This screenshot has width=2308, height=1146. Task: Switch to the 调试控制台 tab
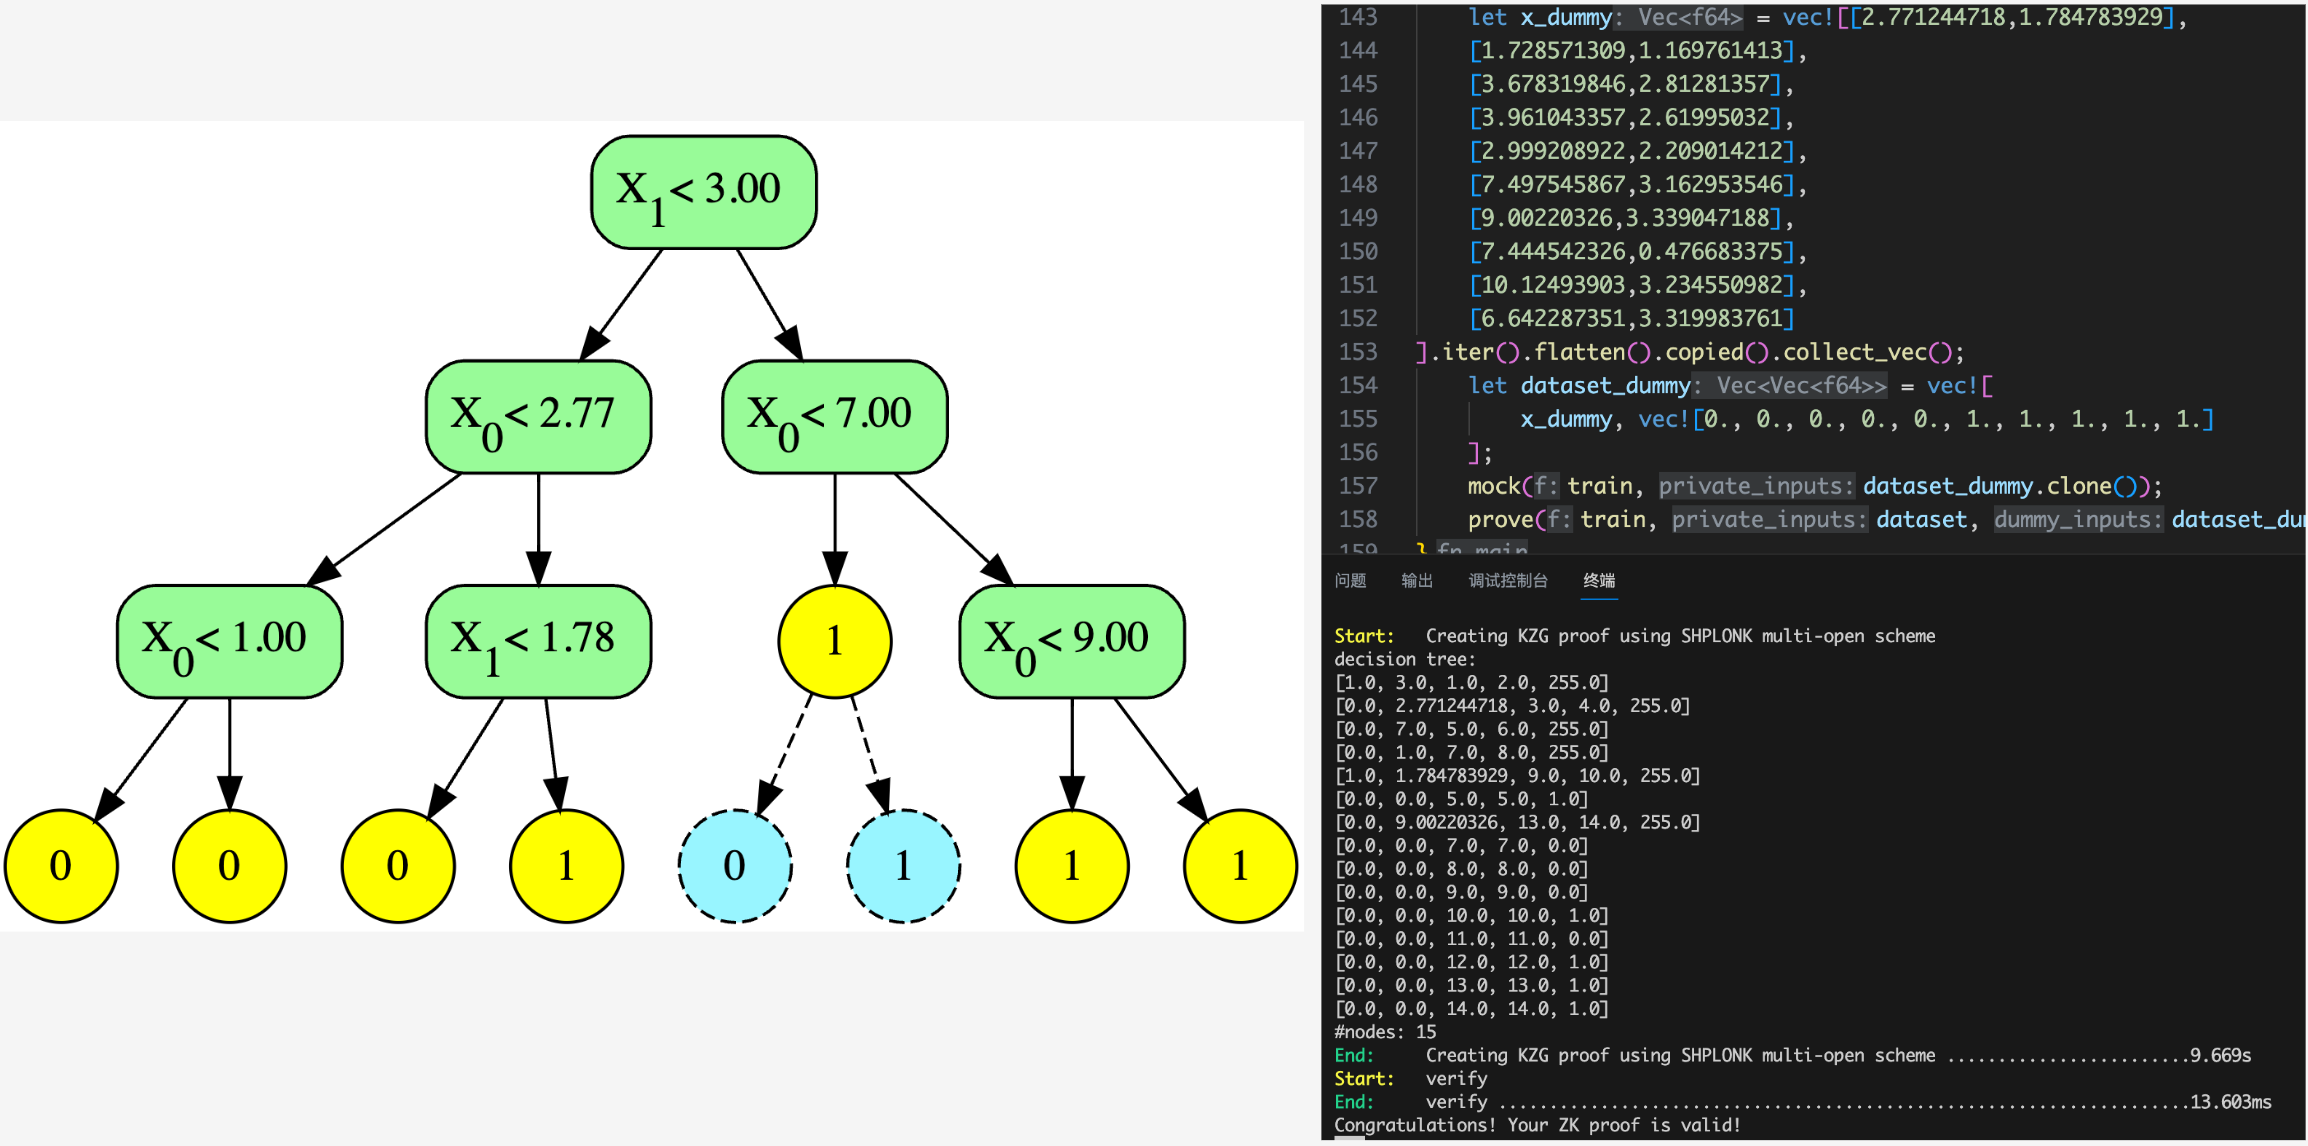[x=1507, y=581]
